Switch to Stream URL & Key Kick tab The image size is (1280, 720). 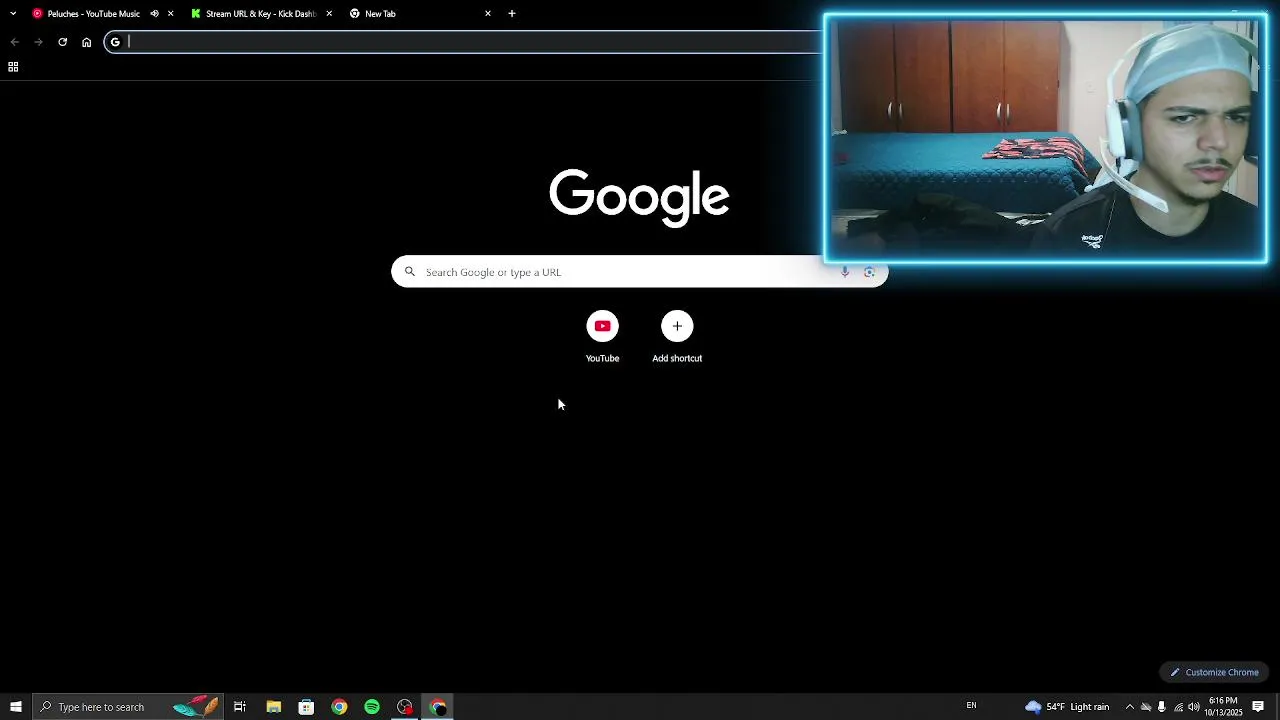[260, 14]
